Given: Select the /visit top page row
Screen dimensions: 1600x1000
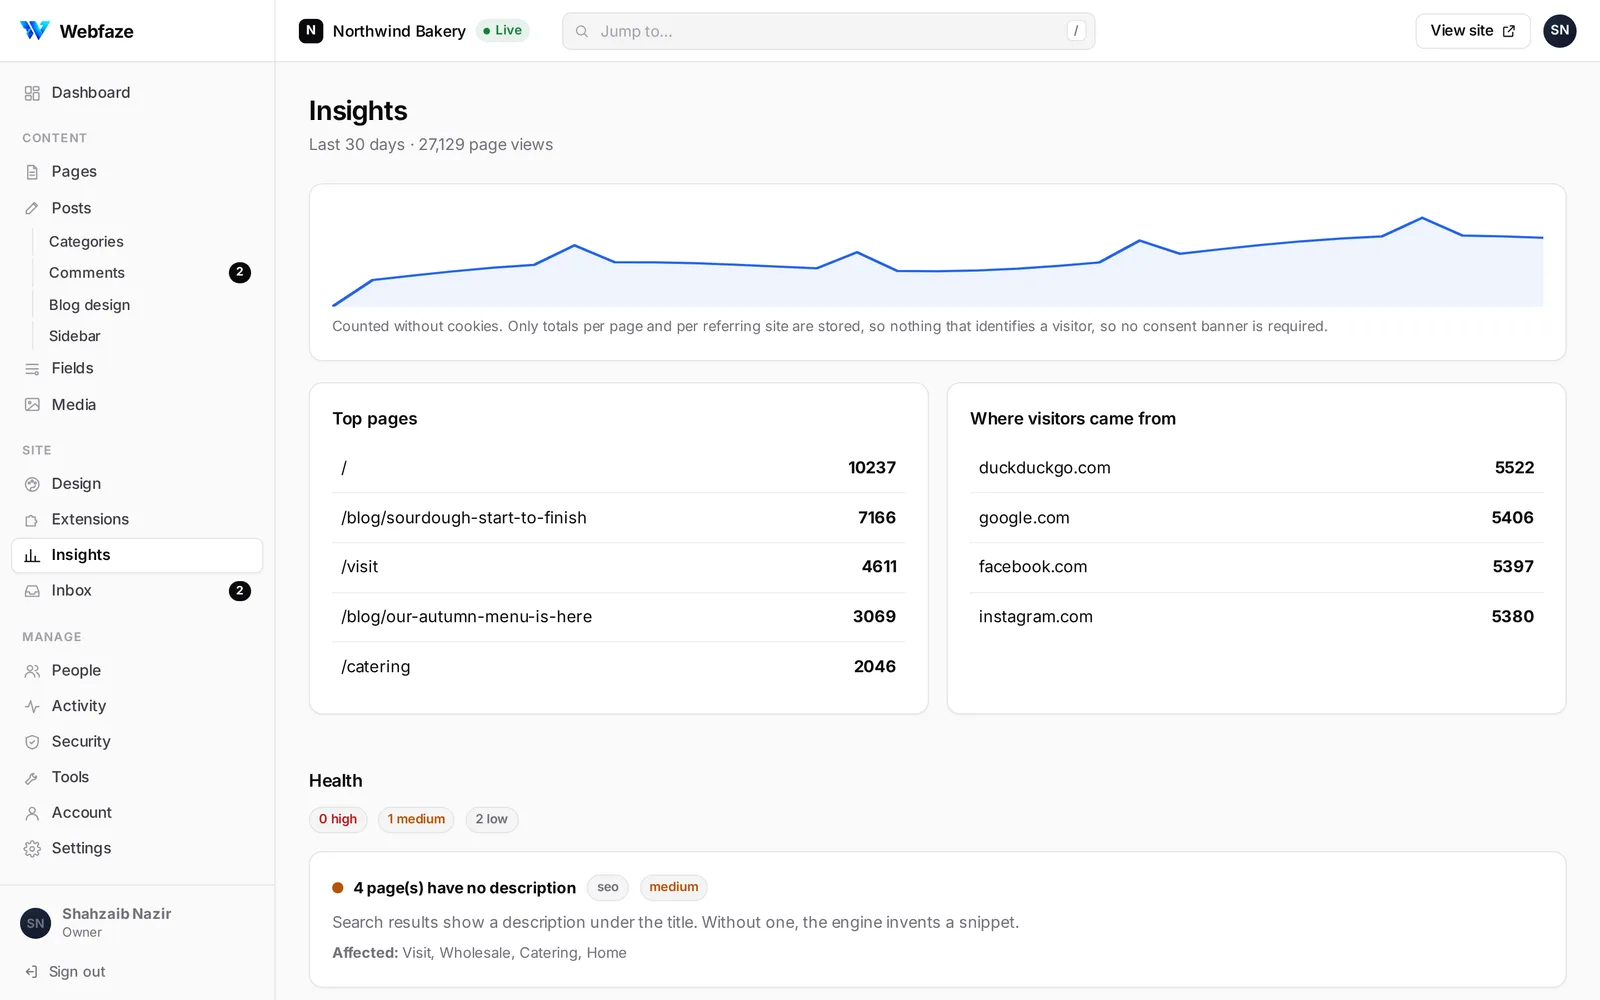Looking at the screenshot, I should pyautogui.click(x=618, y=567).
